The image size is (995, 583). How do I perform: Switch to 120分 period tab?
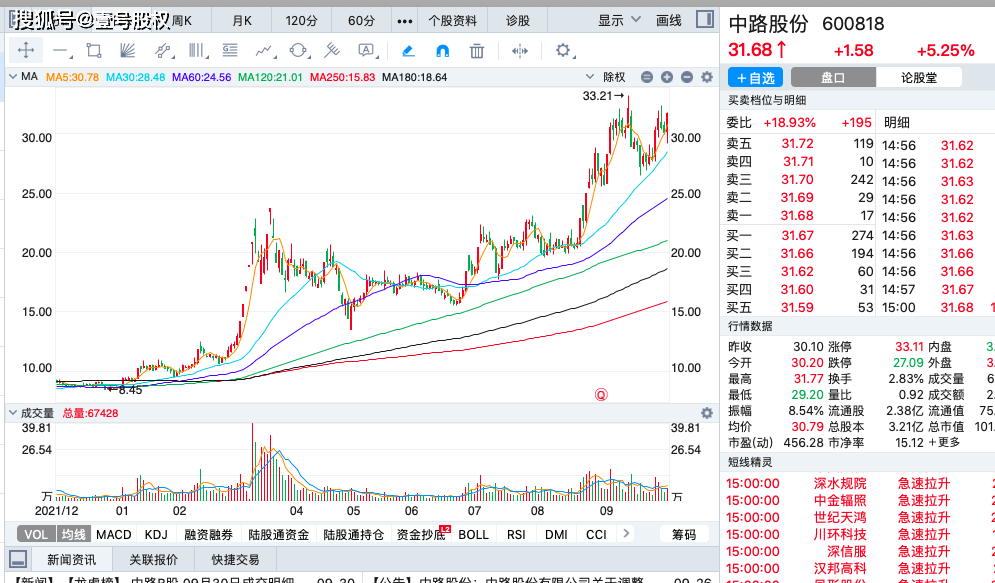click(x=301, y=21)
